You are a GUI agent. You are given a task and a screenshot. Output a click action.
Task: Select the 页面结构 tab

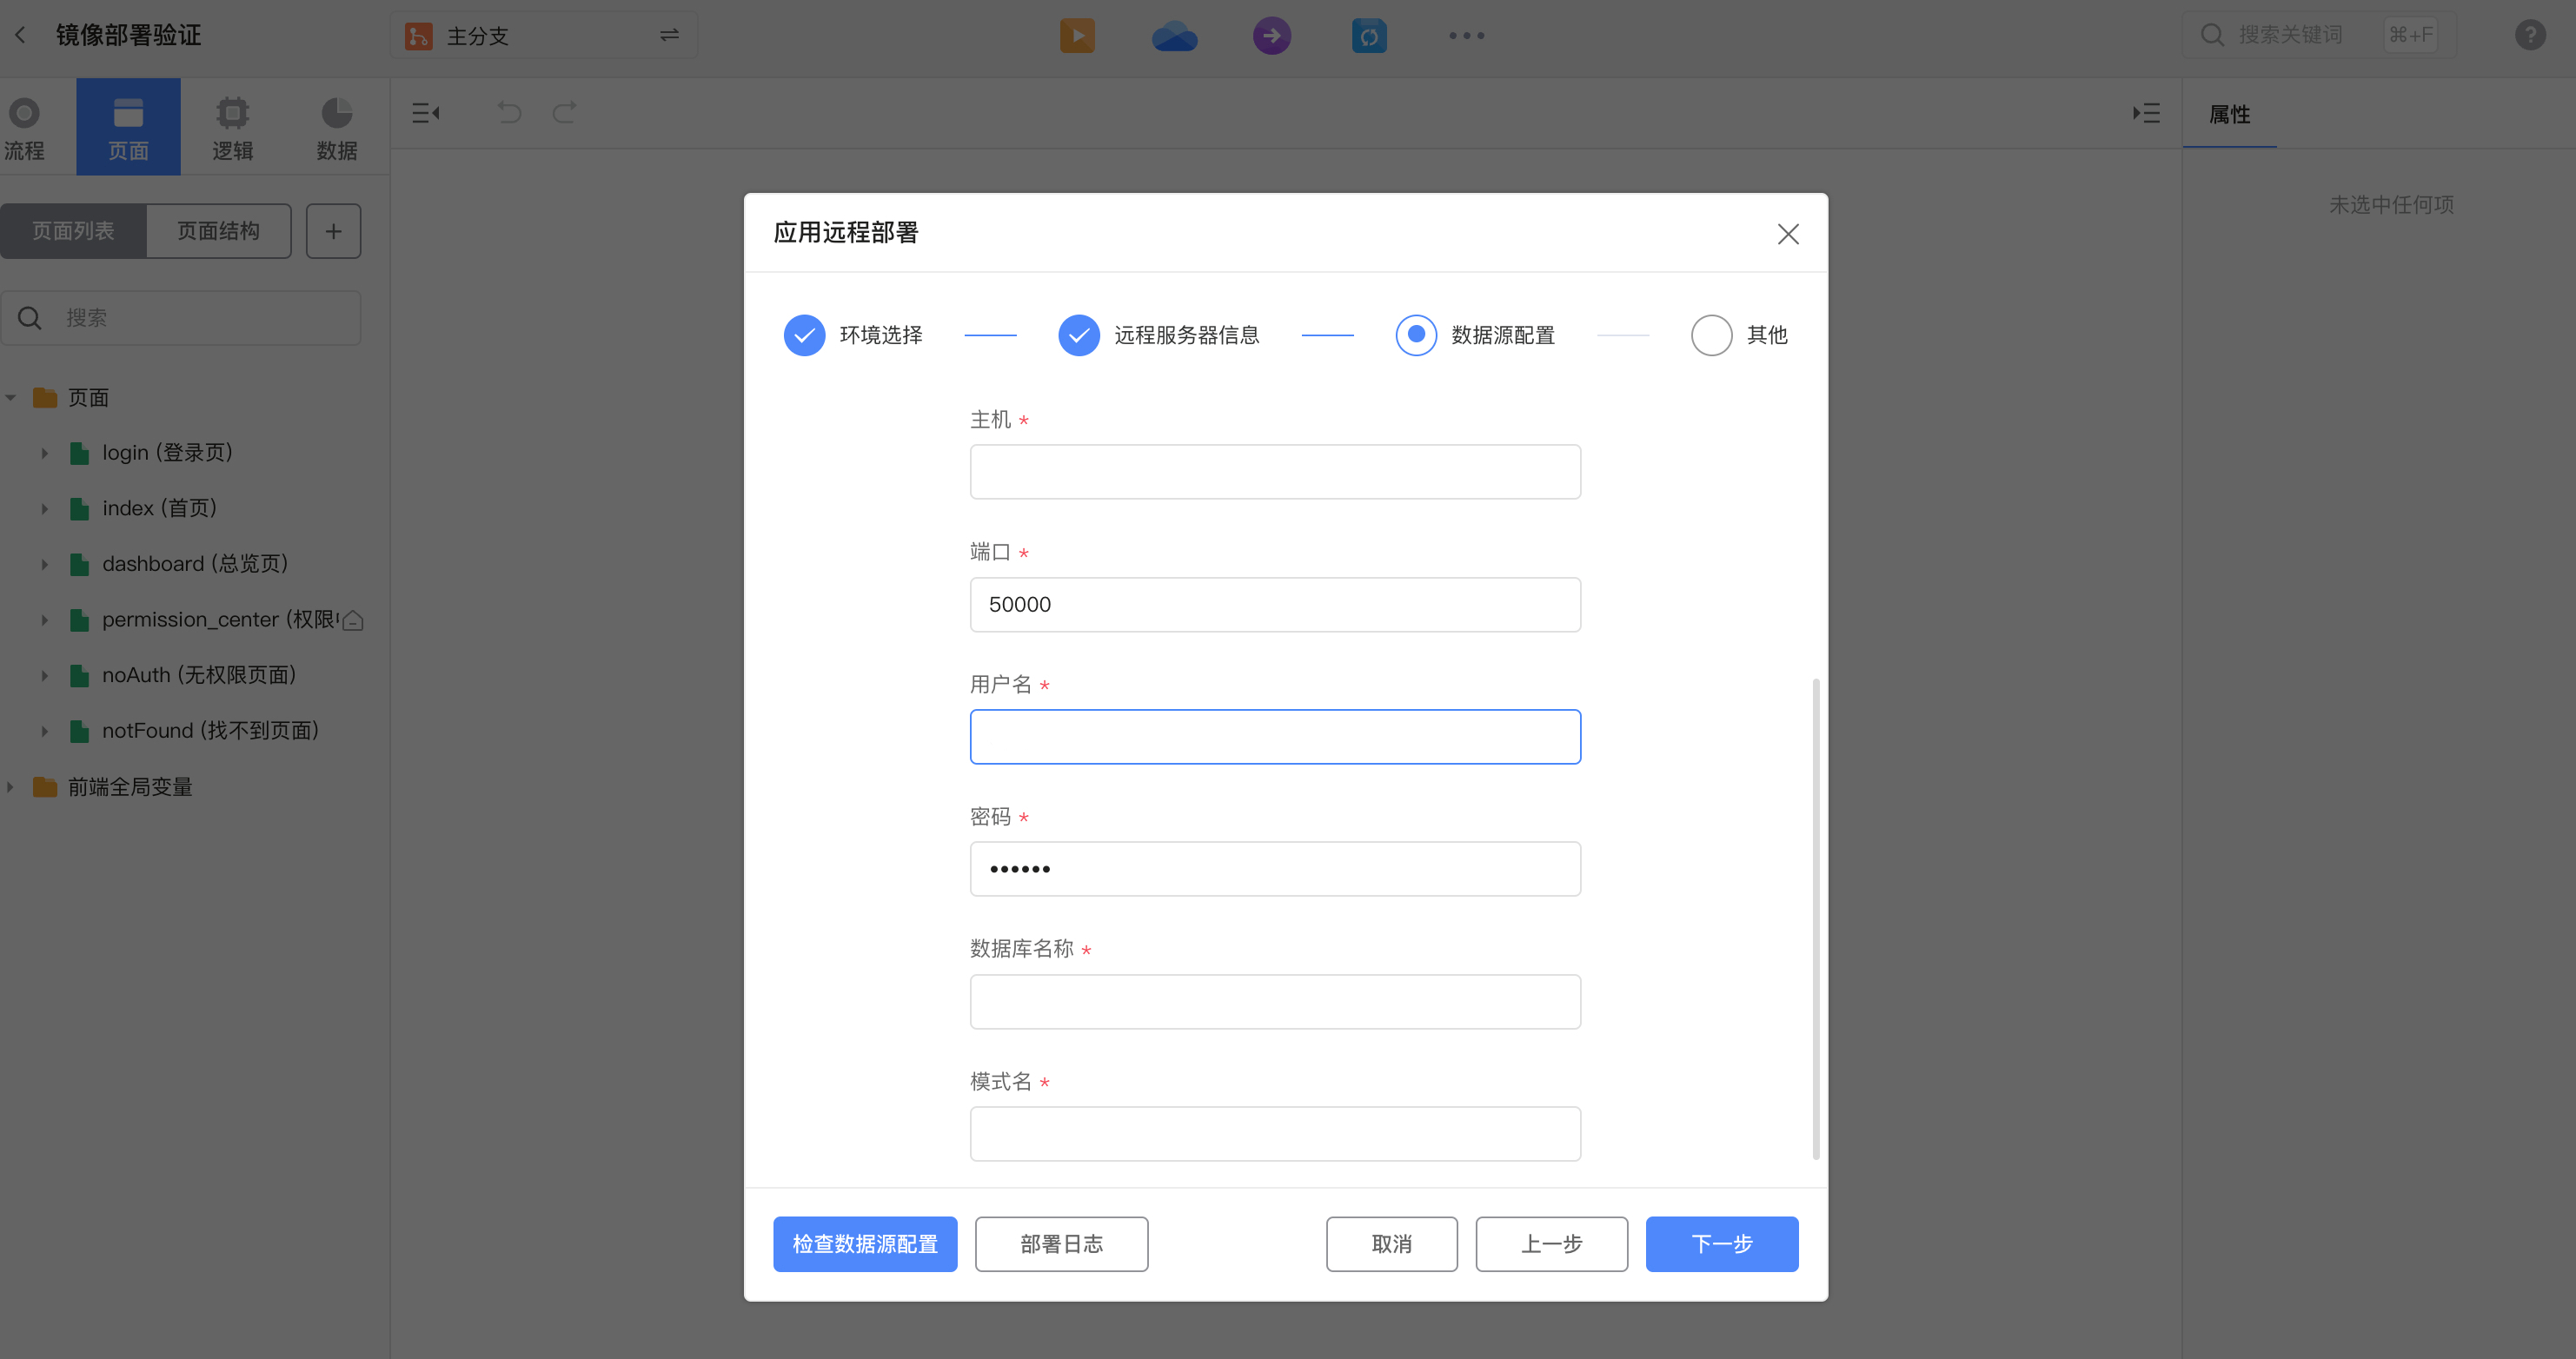tap(218, 231)
